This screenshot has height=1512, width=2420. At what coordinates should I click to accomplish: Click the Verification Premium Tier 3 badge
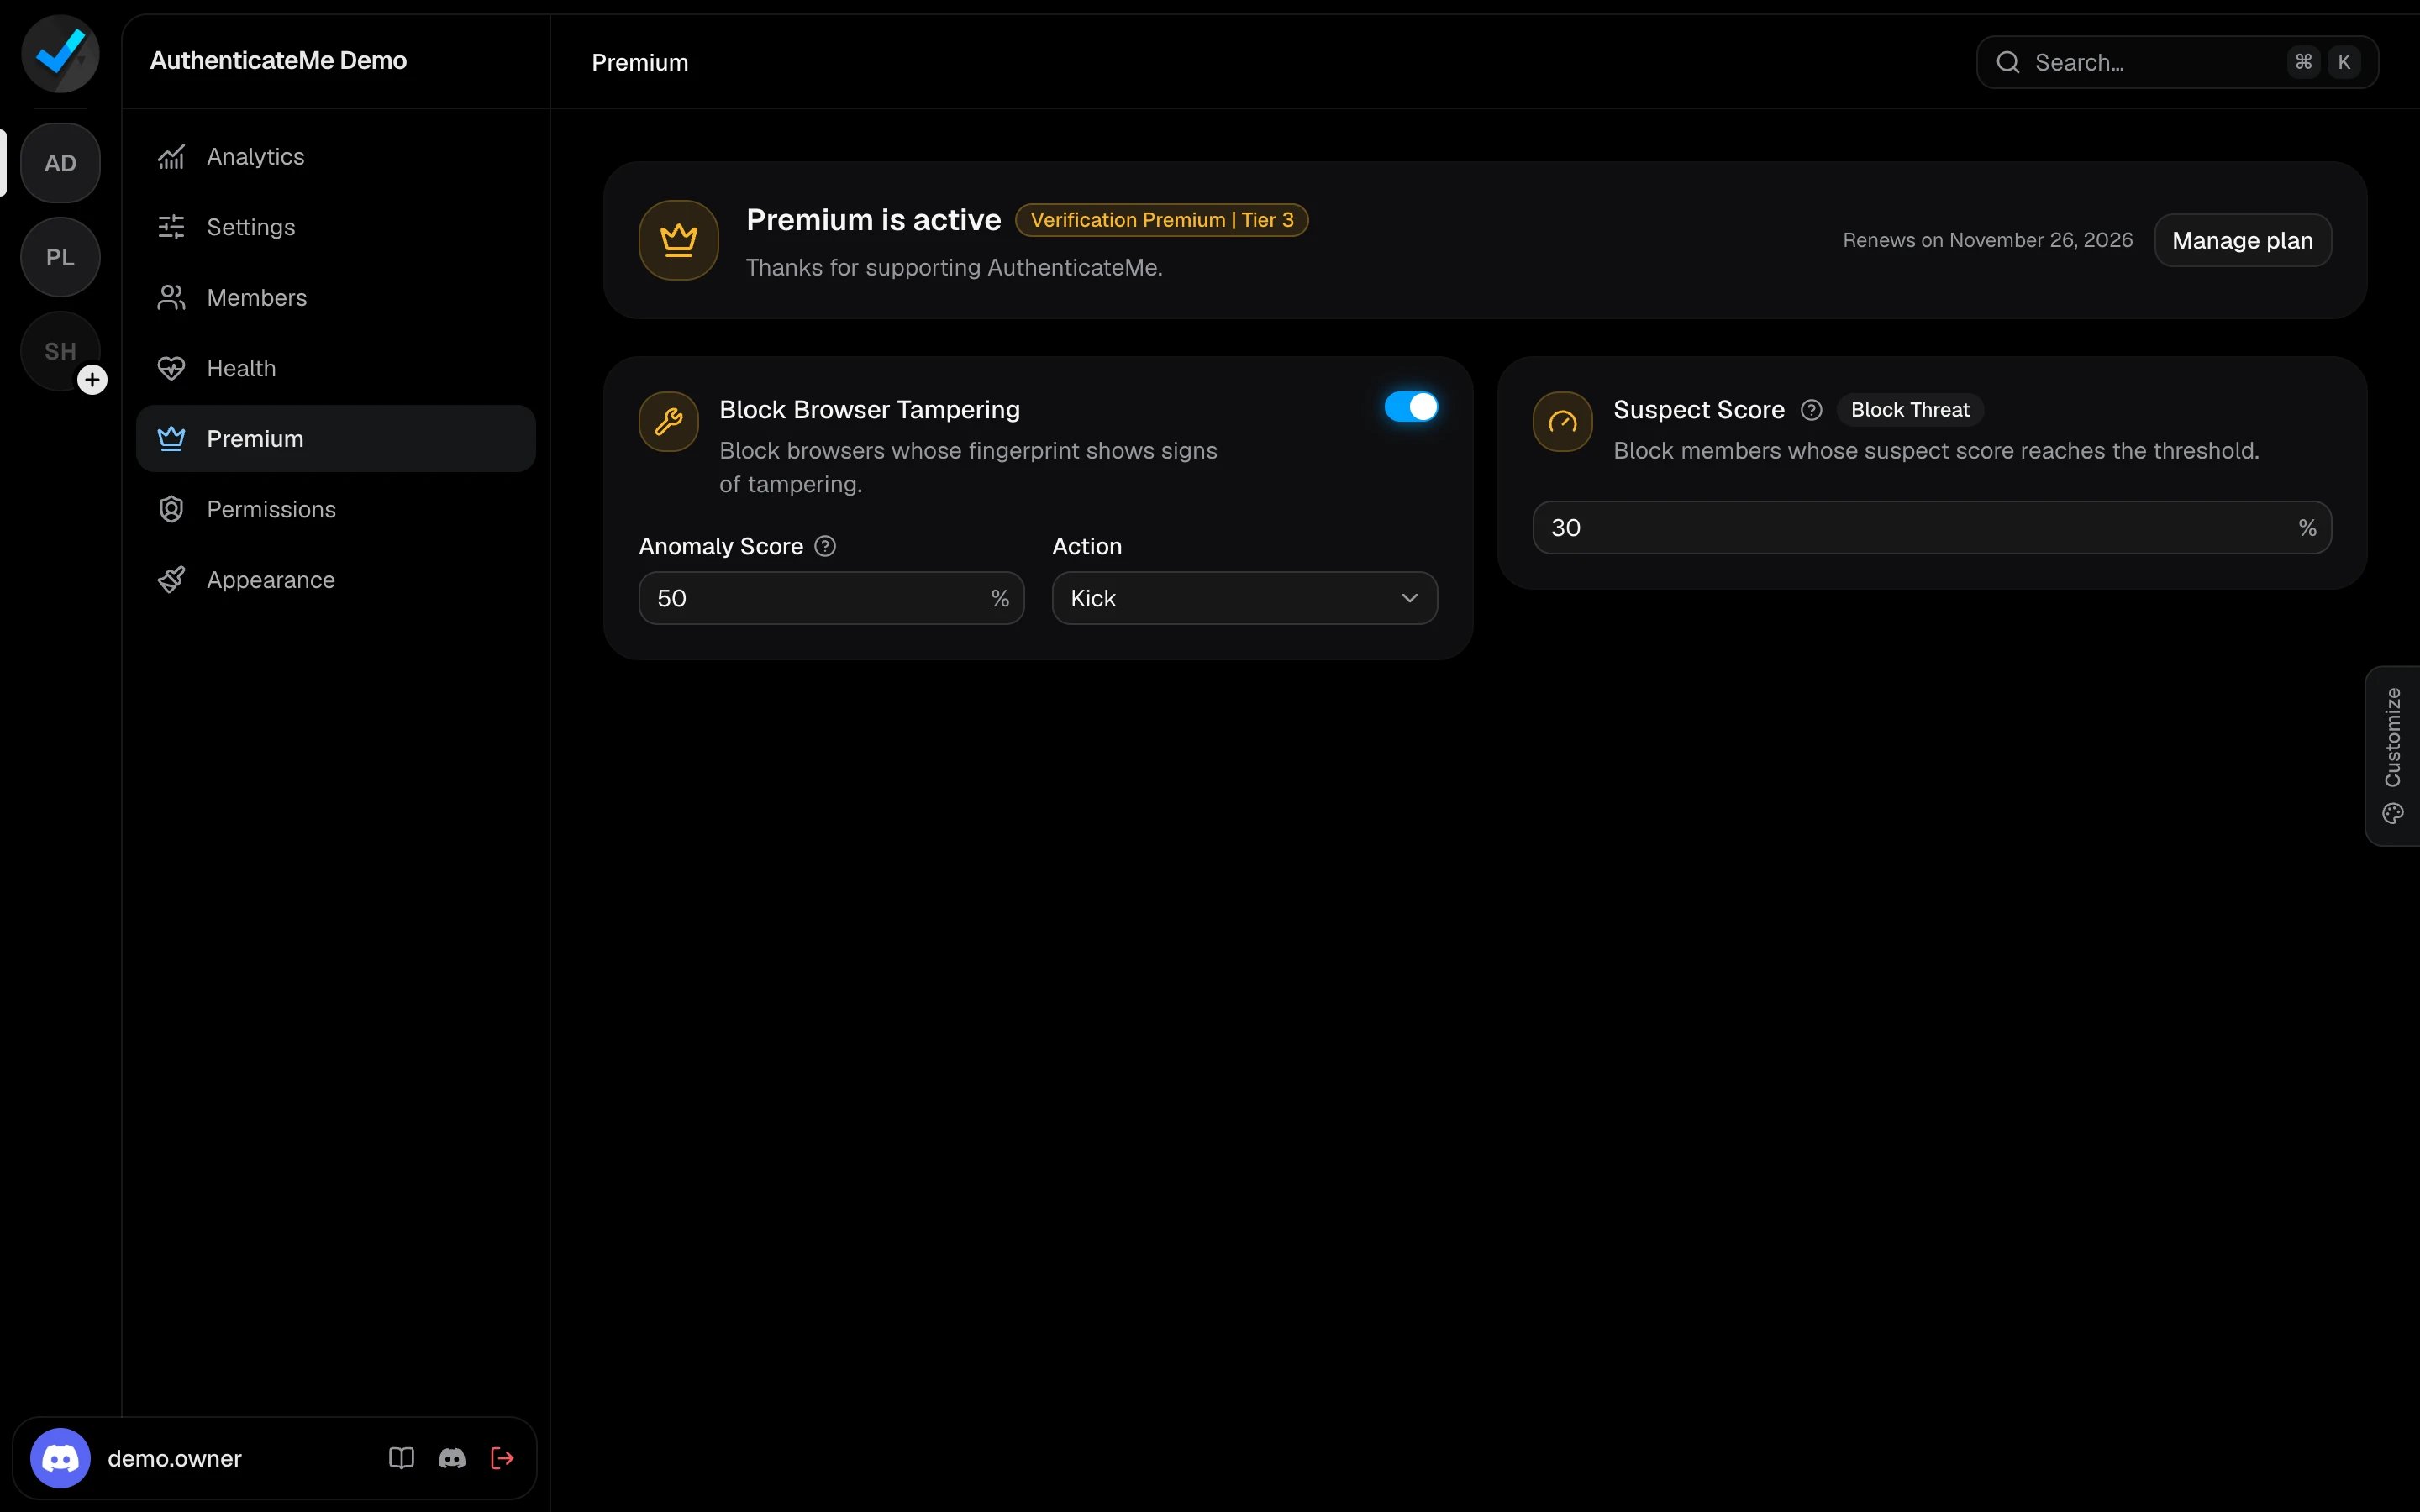click(x=1162, y=220)
